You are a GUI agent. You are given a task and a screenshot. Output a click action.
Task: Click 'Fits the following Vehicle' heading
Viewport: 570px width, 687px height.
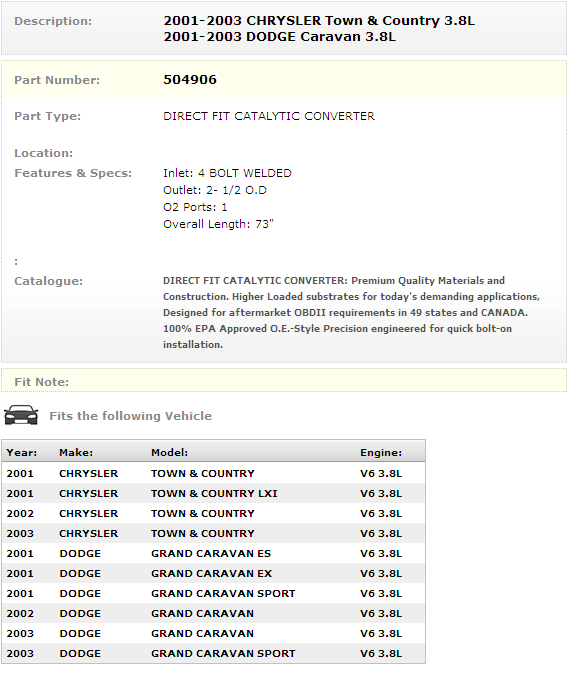131,416
